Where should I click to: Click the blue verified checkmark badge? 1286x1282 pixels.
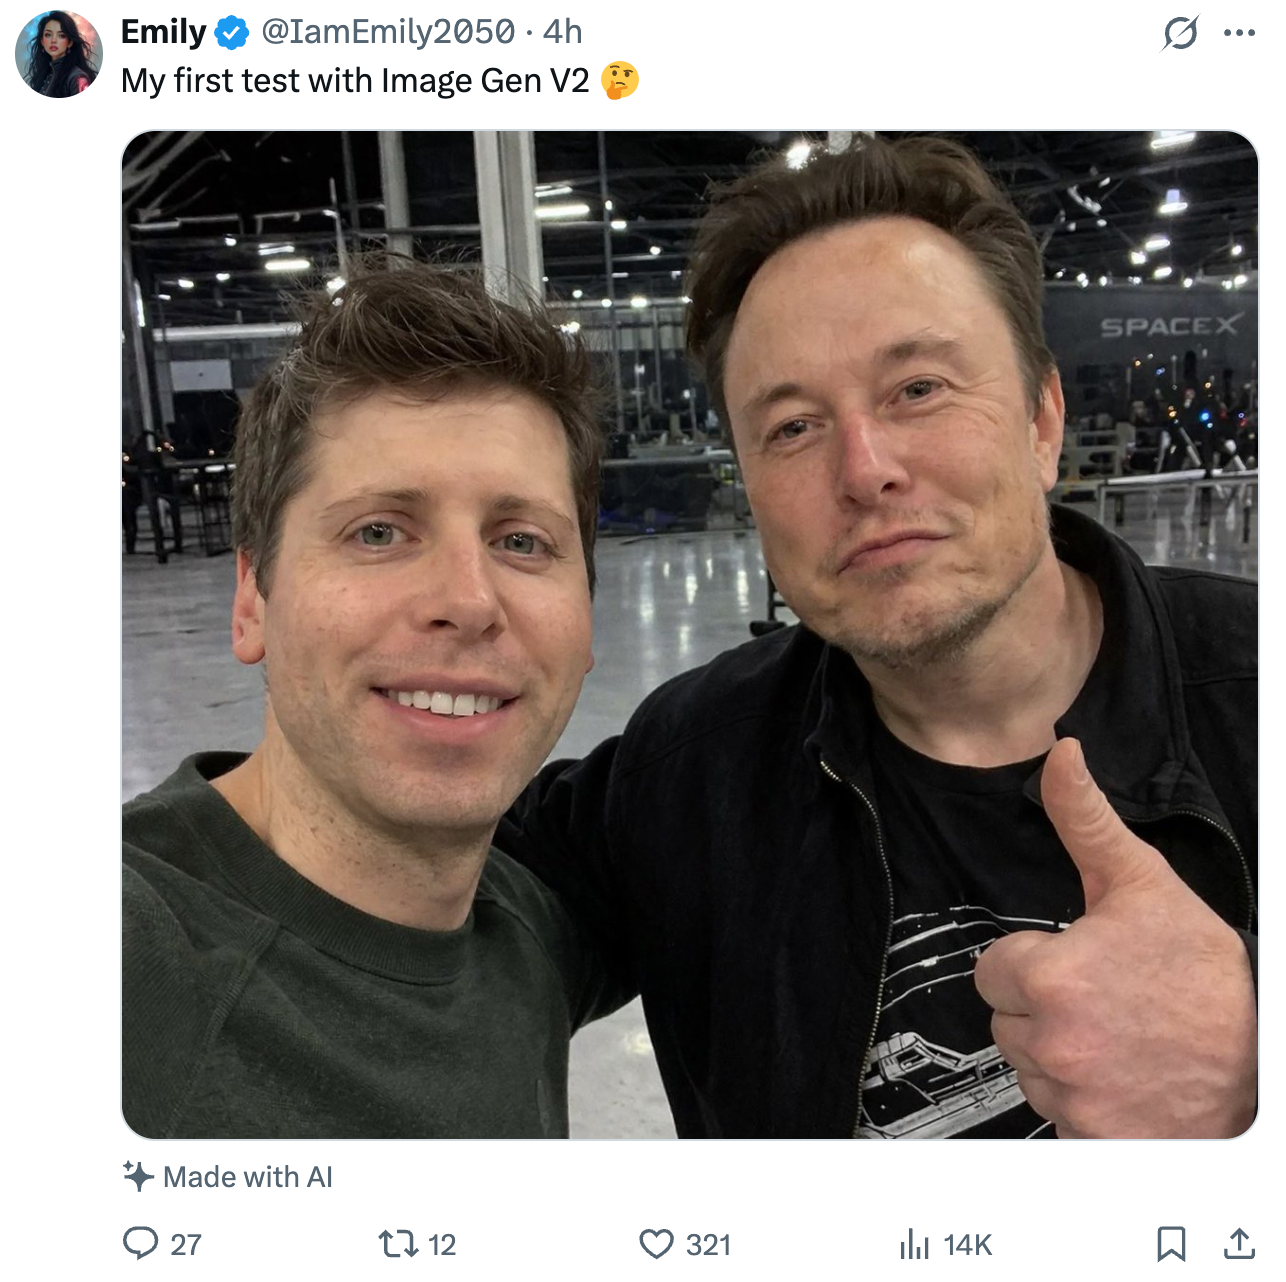pyautogui.click(x=232, y=33)
